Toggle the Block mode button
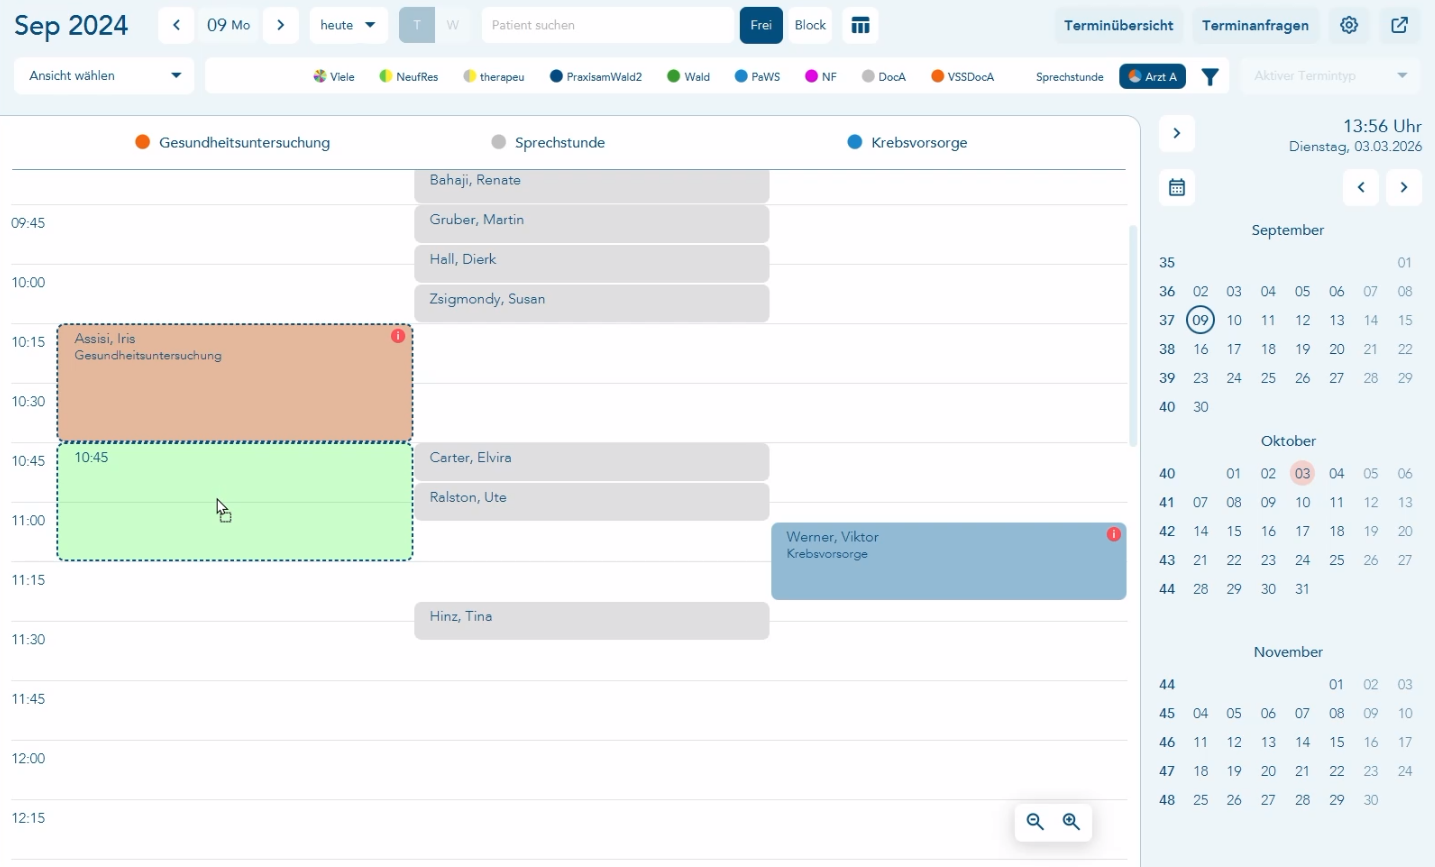Viewport: 1435px width, 867px height. tap(810, 25)
